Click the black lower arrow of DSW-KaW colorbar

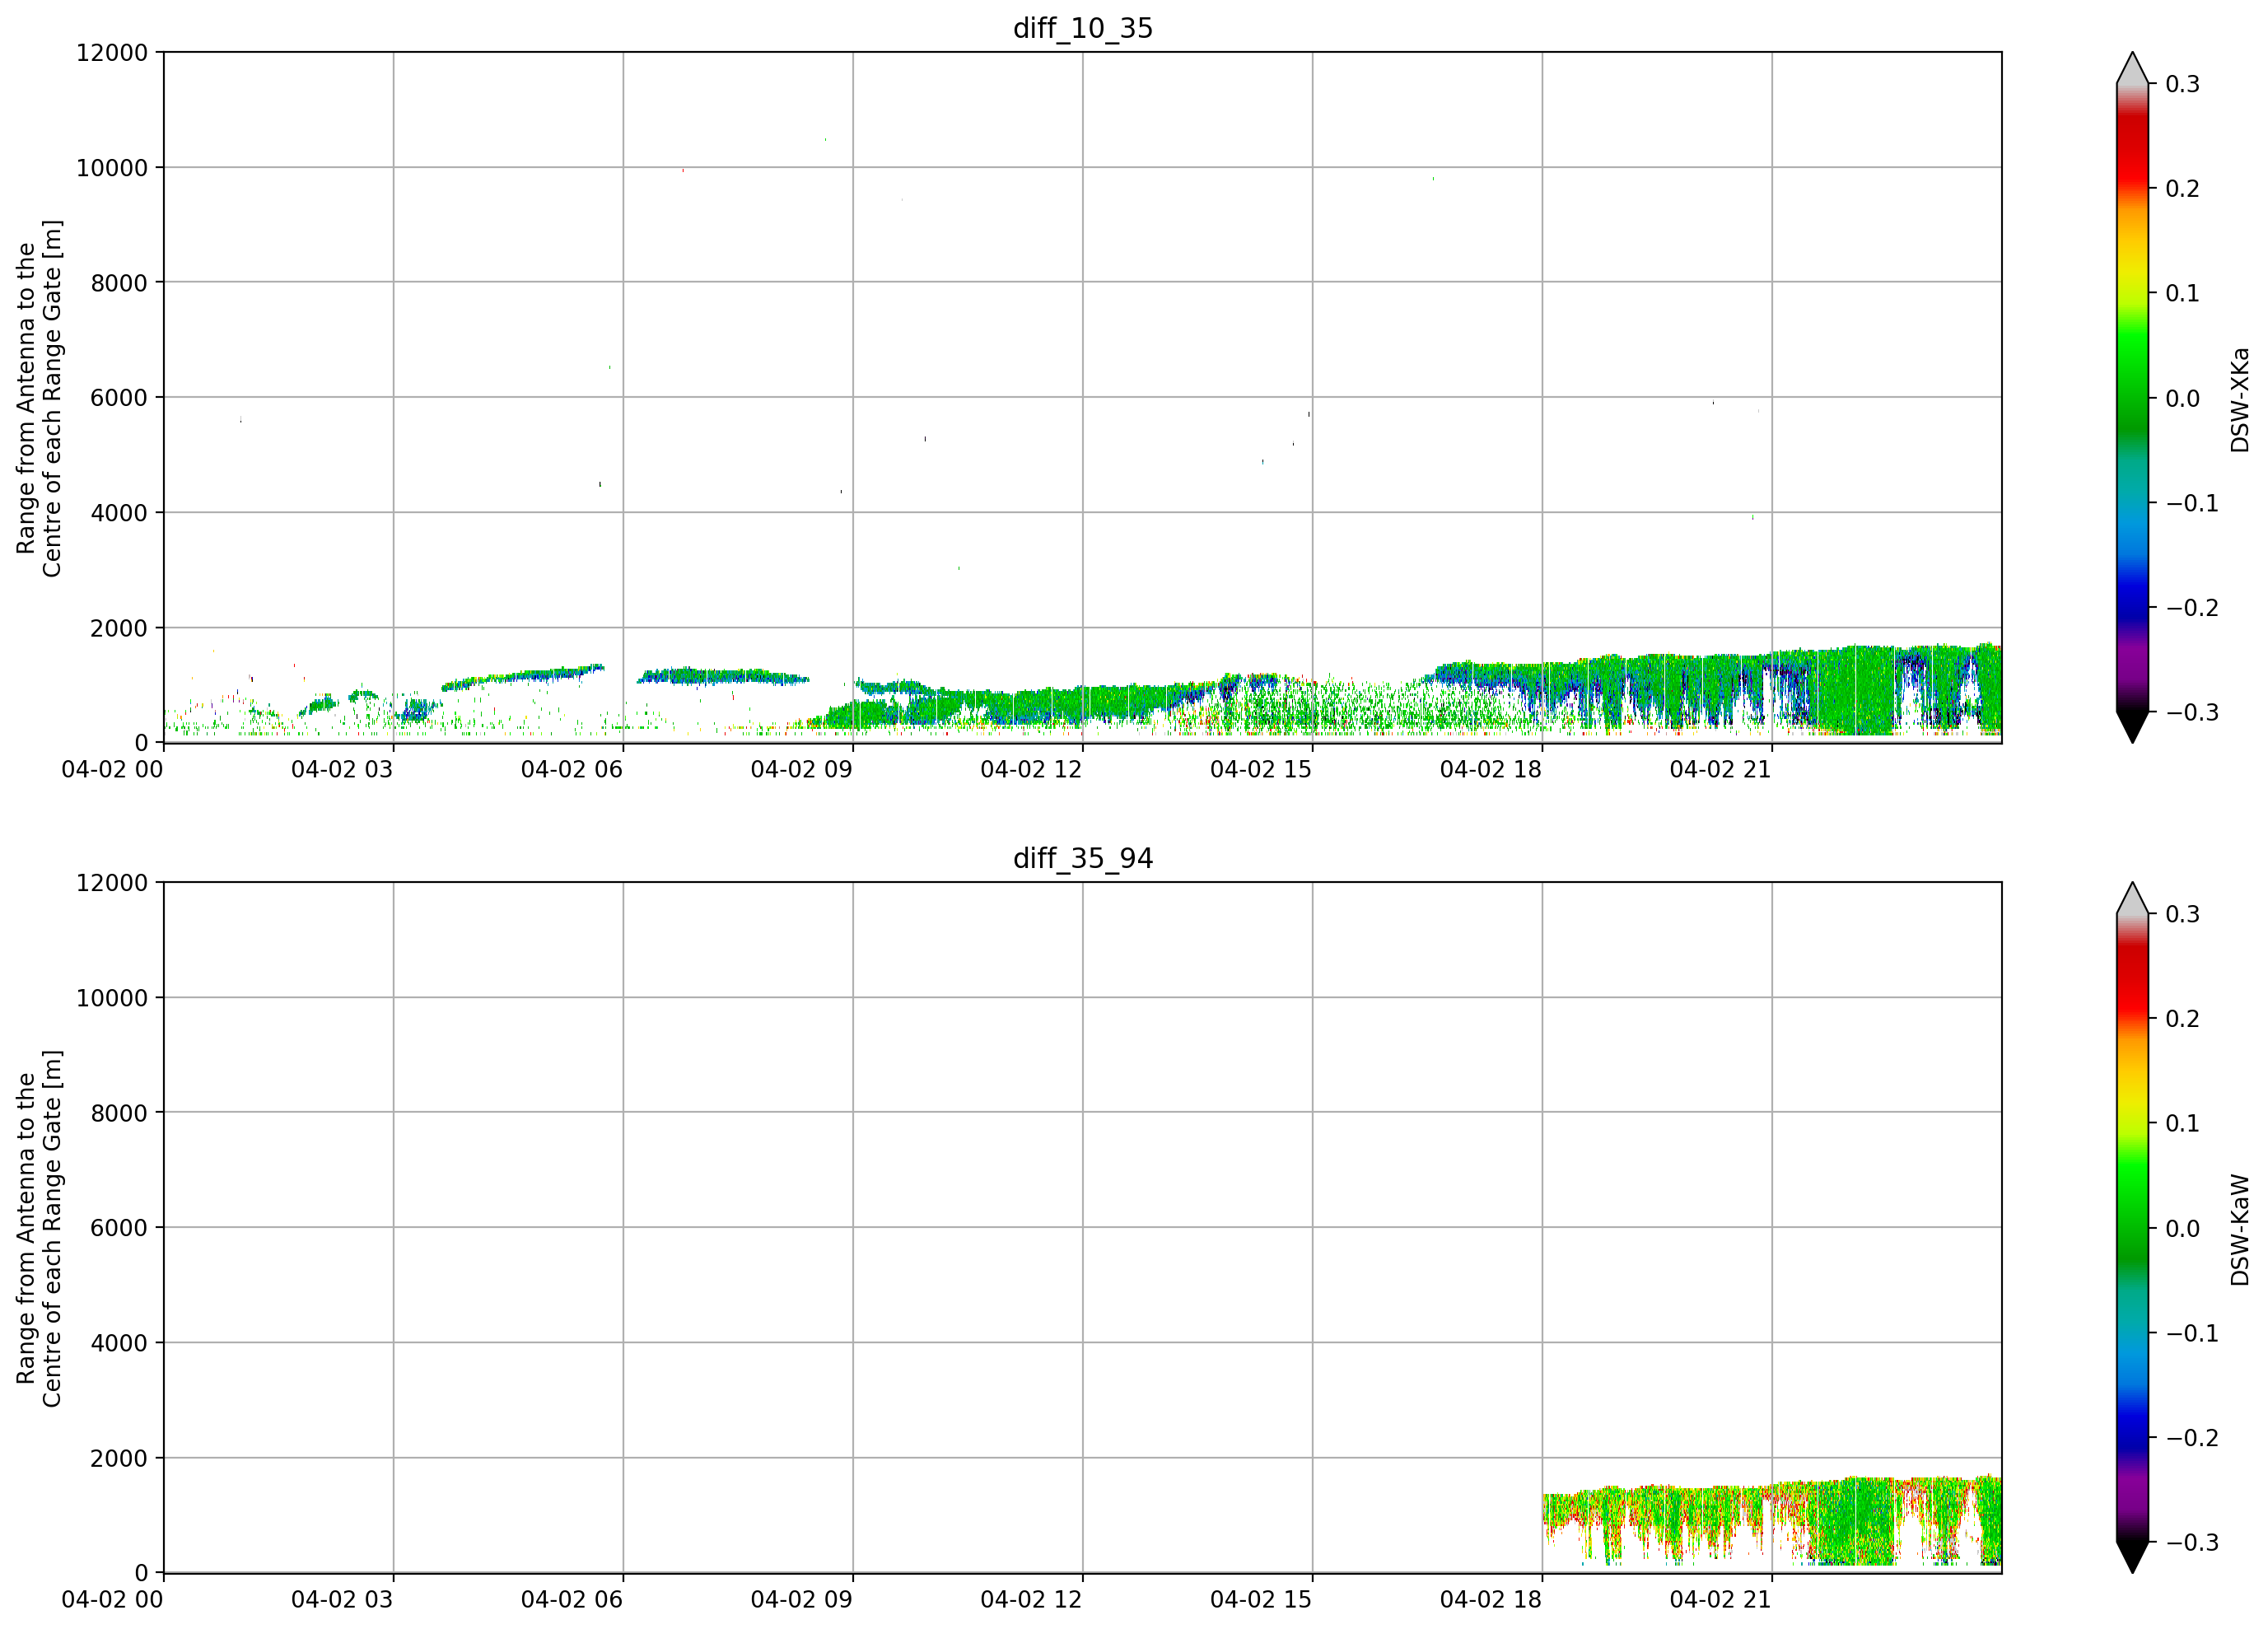(x=2132, y=1557)
